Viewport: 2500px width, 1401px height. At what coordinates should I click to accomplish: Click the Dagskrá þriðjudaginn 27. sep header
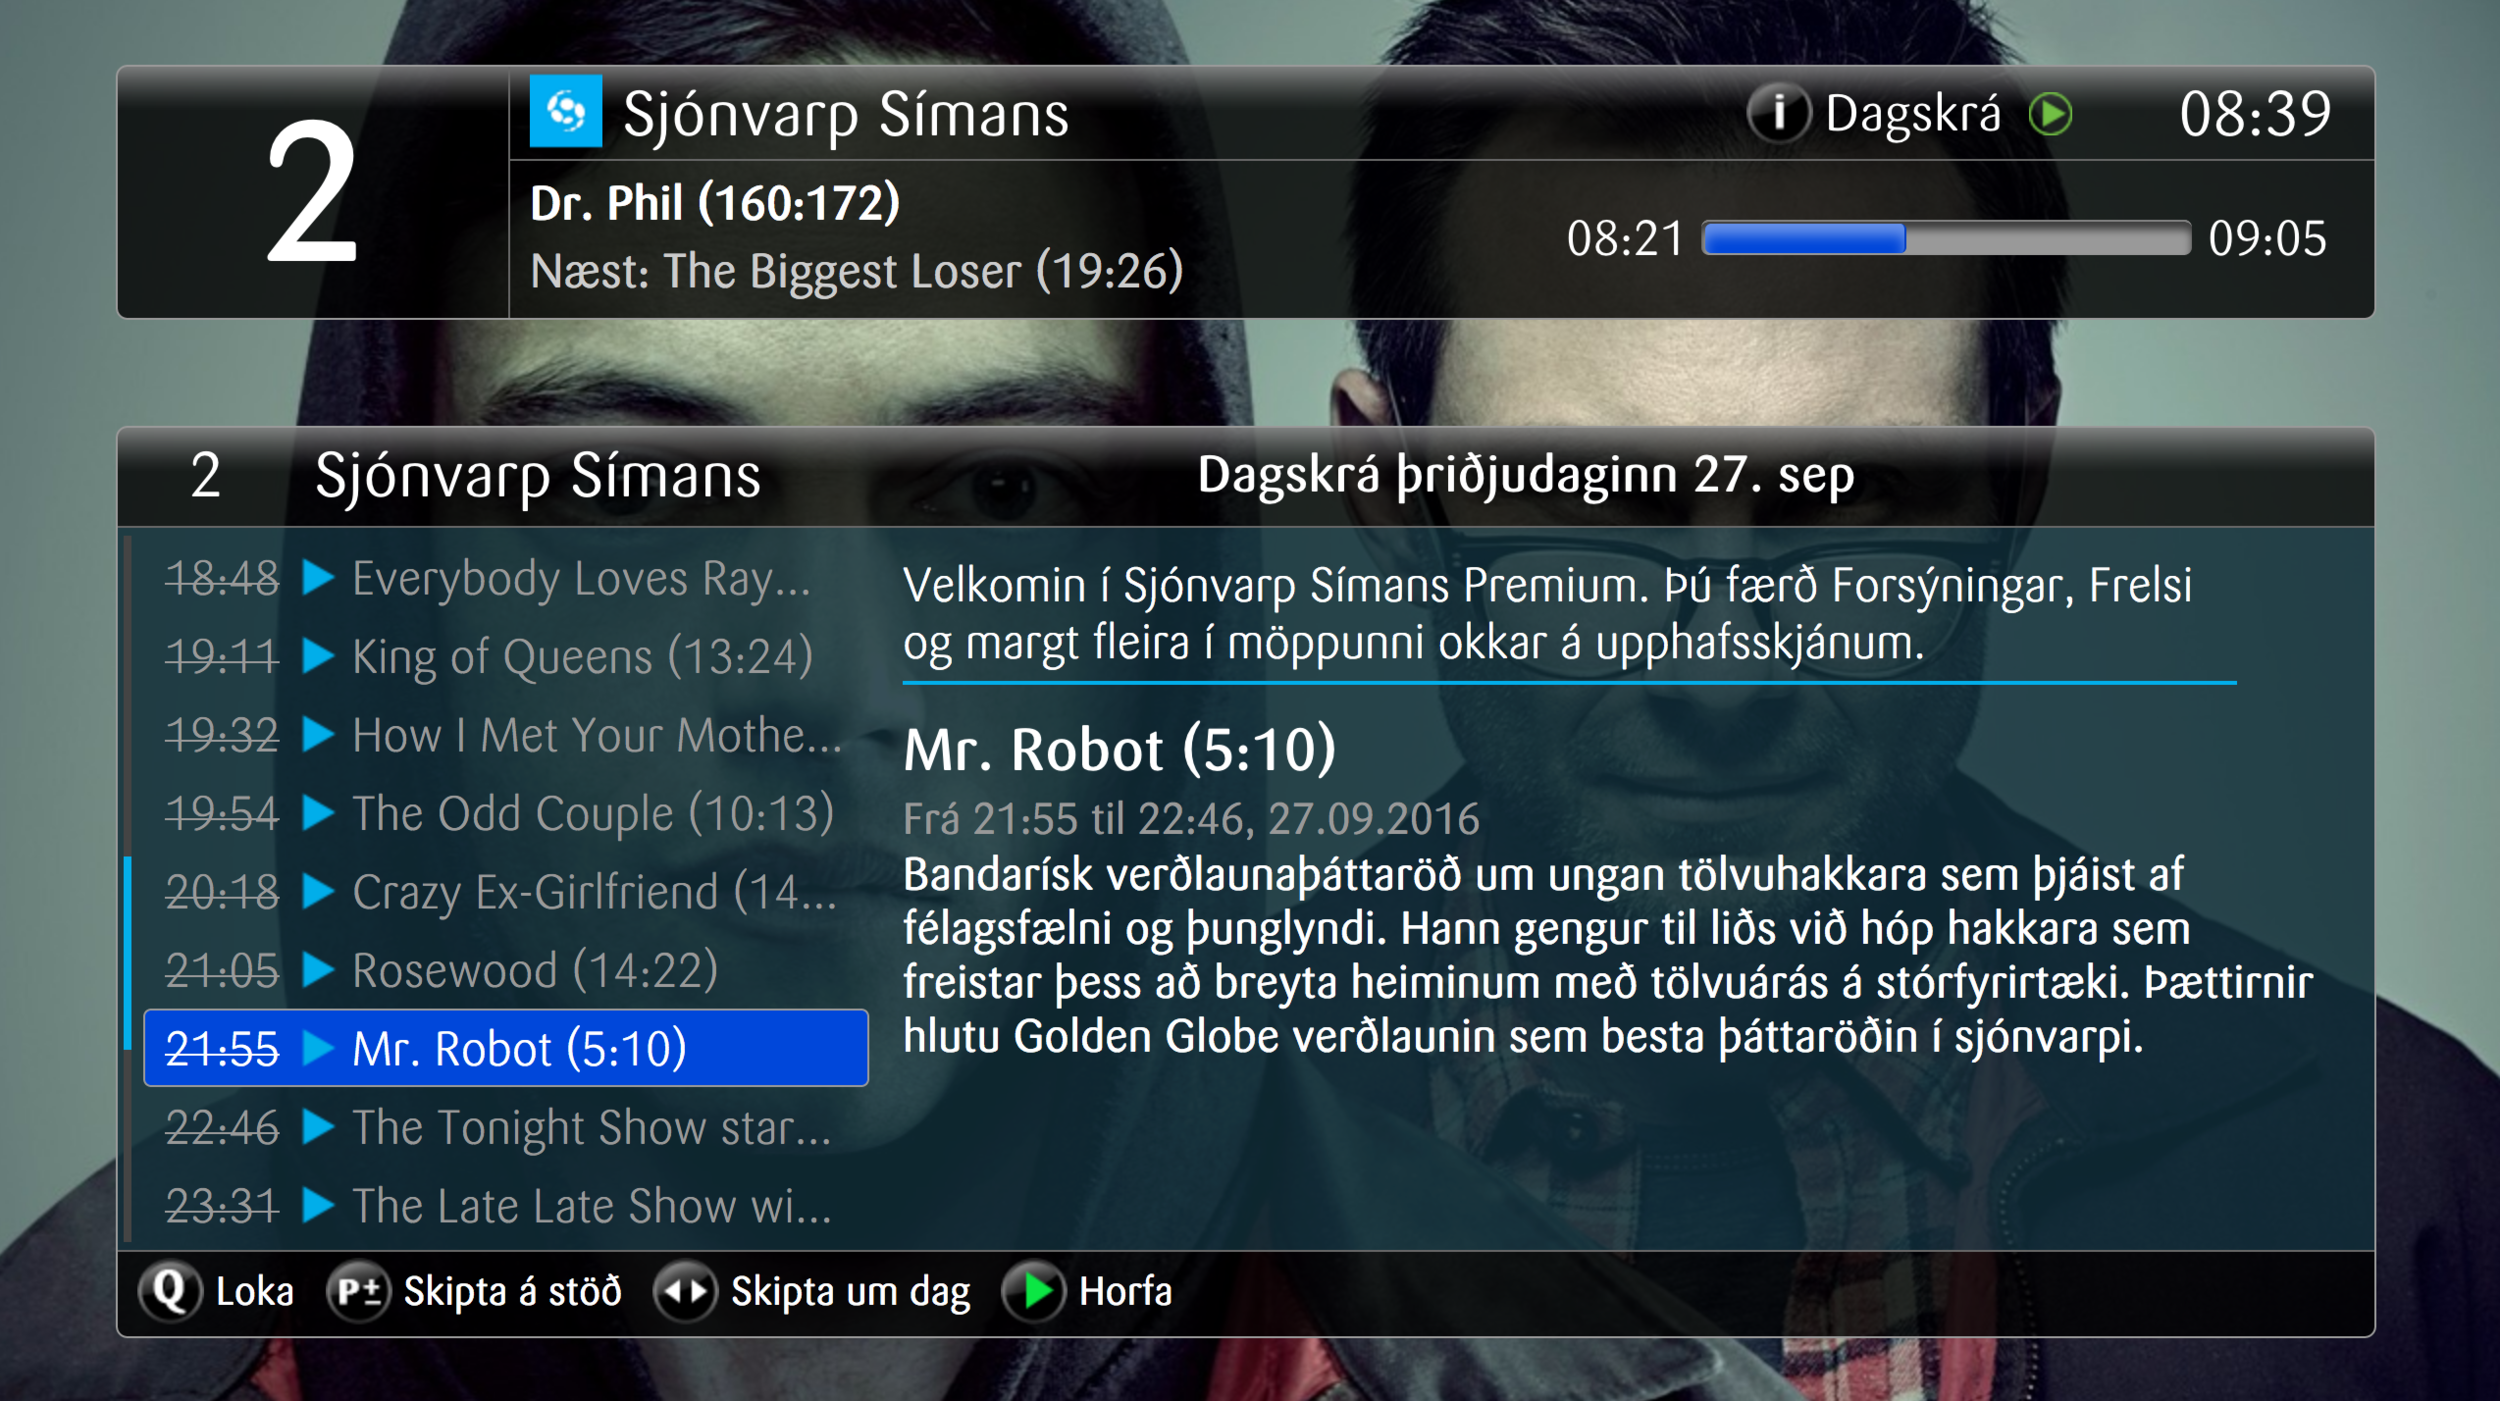pos(1526,475)
